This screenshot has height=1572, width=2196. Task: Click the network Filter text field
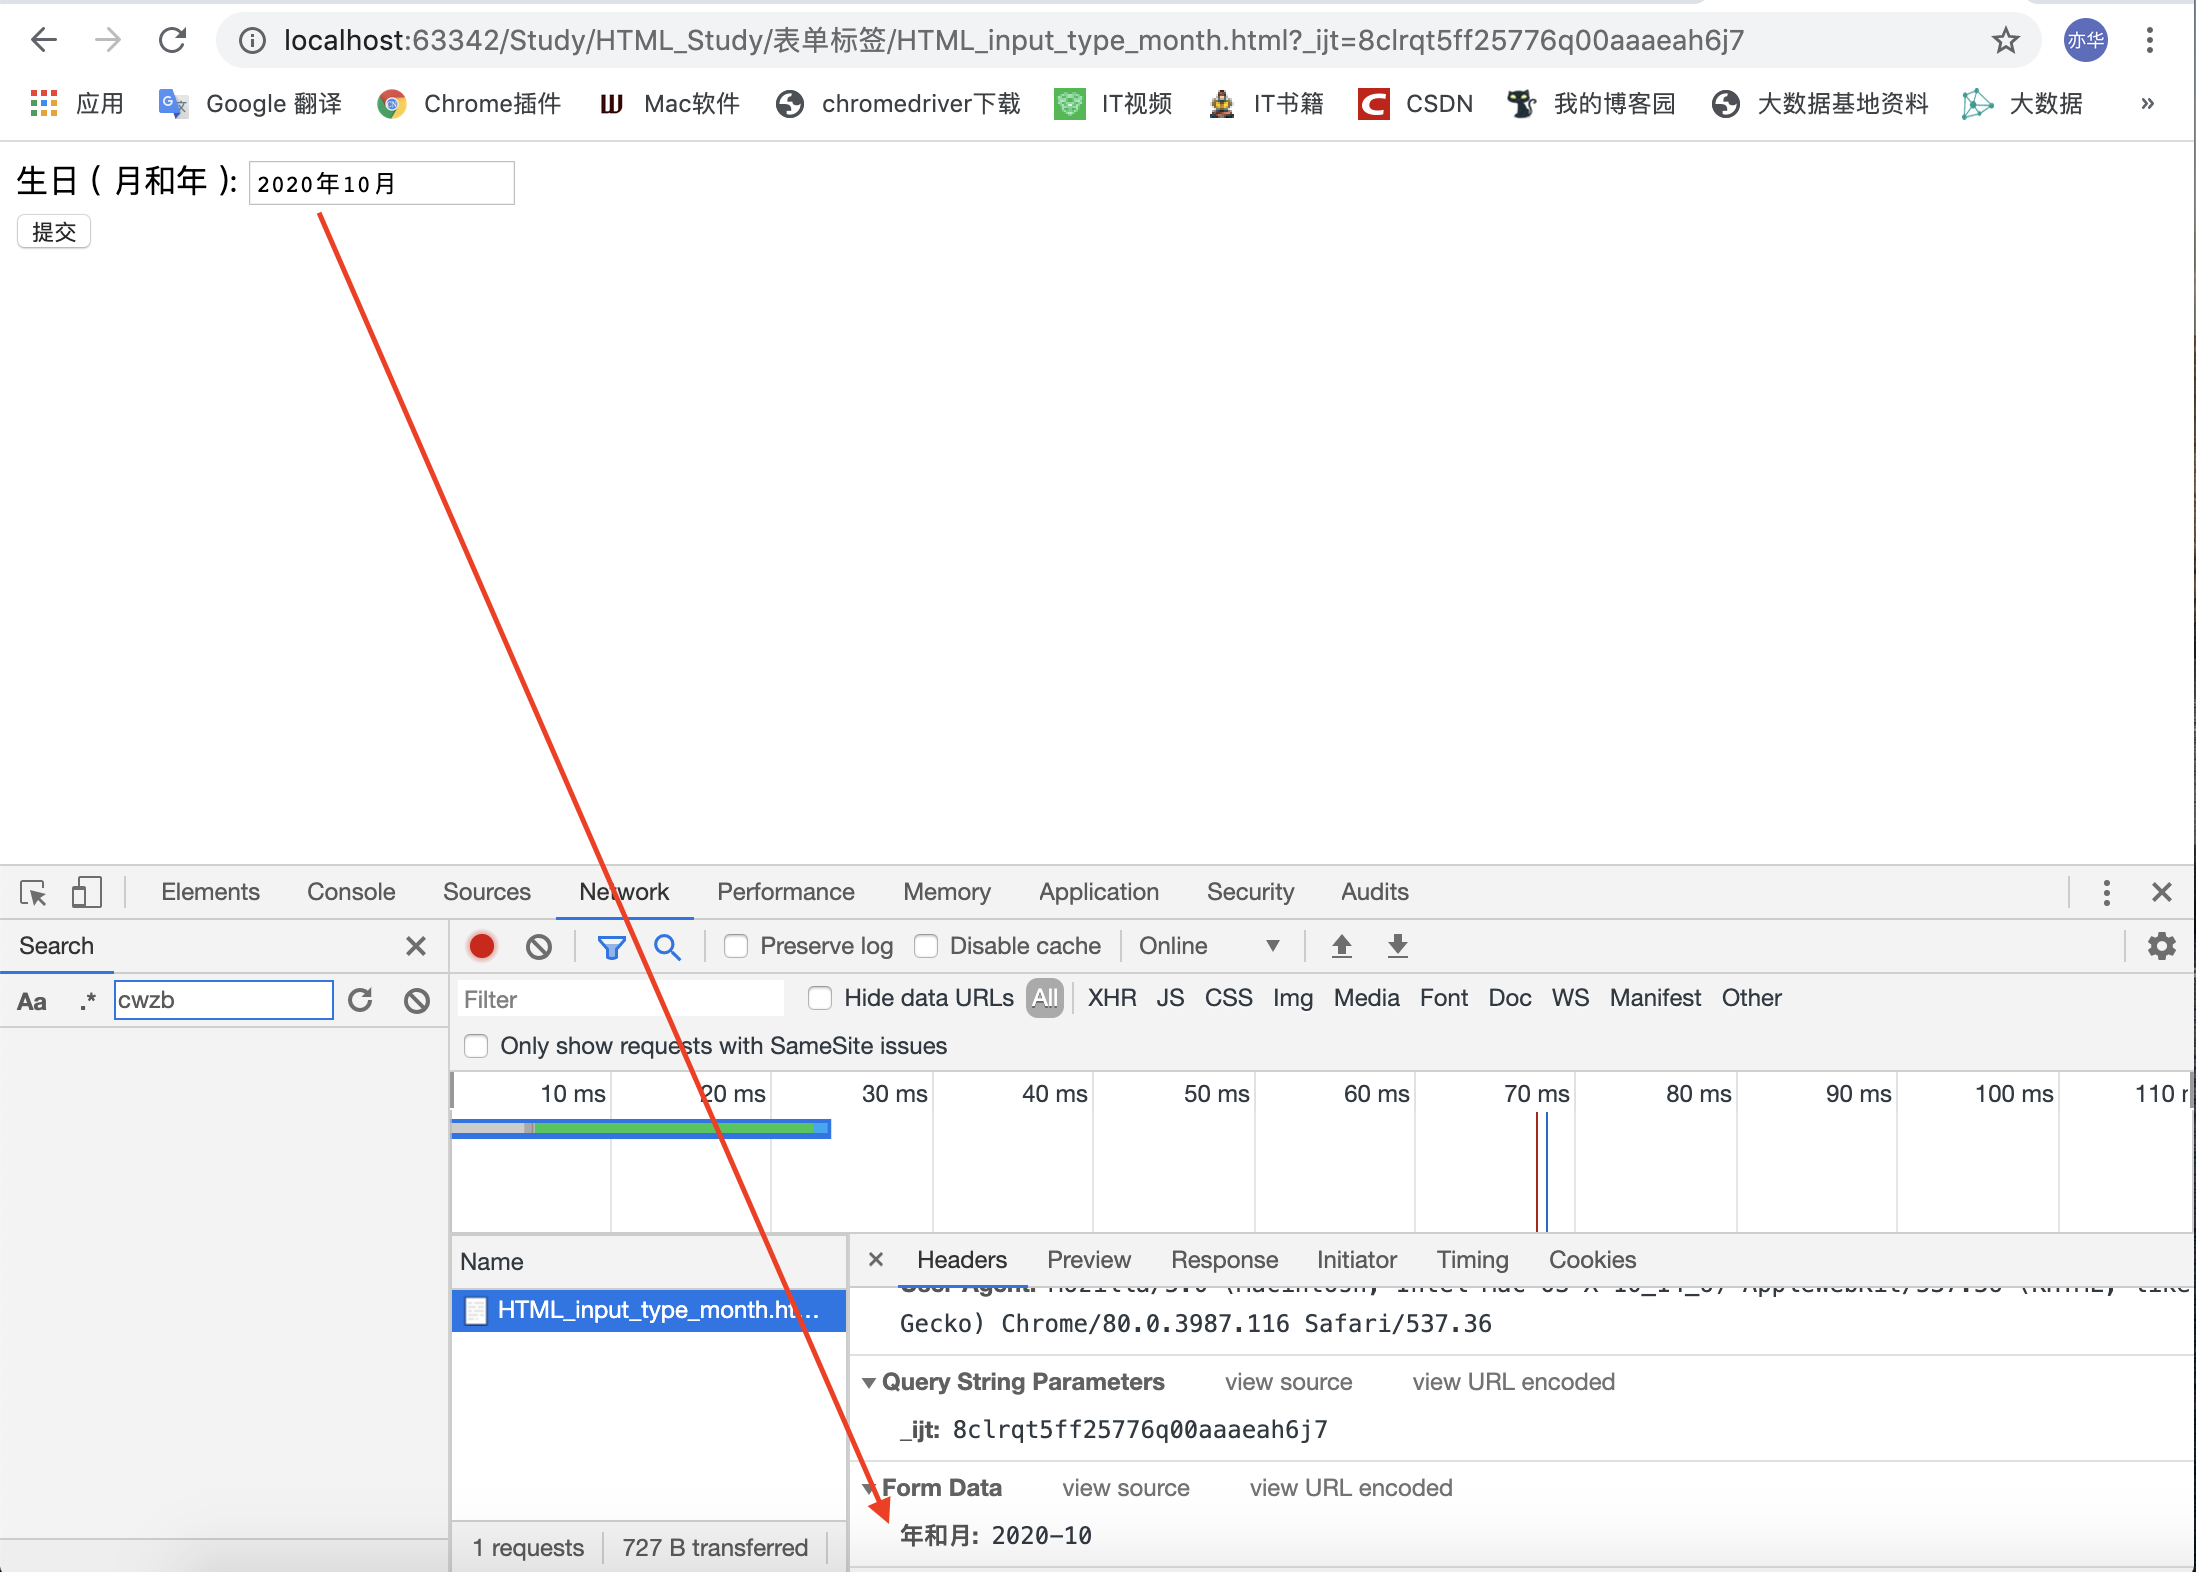point(620,999)
